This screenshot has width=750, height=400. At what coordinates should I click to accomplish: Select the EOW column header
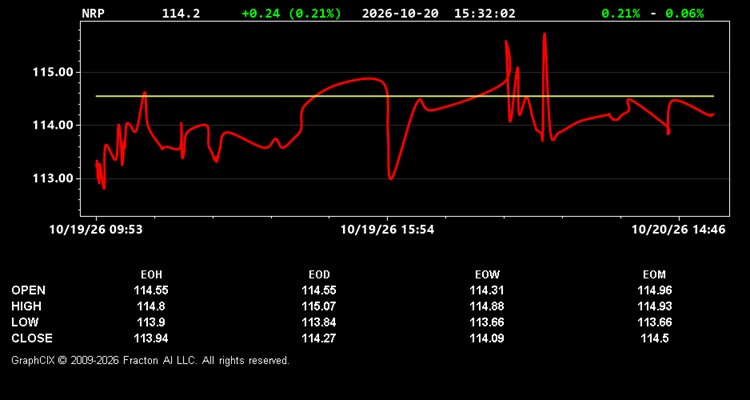click(x=487, y=275)
